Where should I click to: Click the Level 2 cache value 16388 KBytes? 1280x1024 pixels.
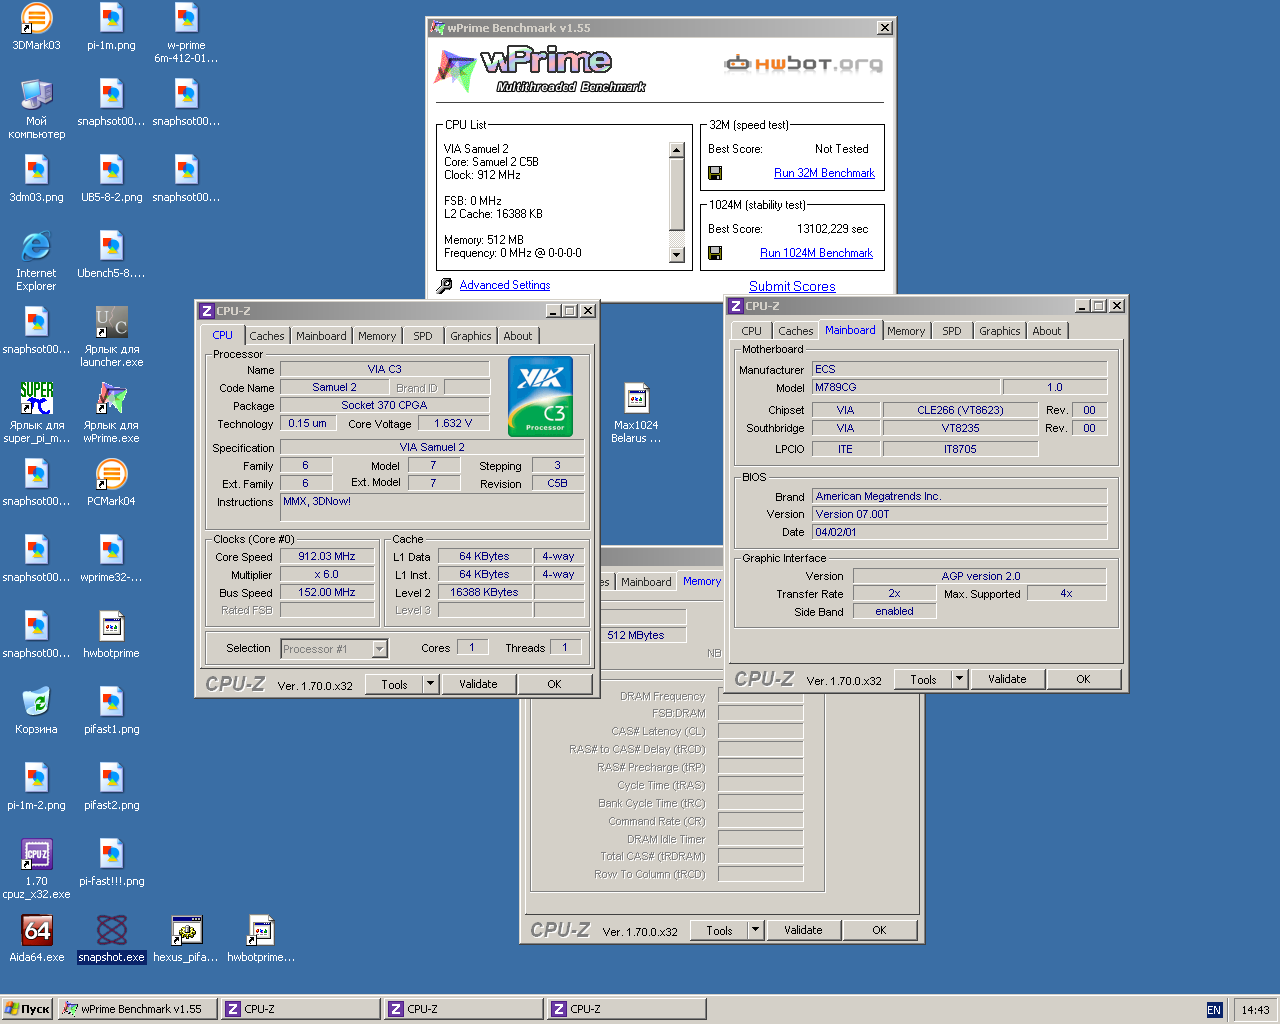(x=484, y=592)
